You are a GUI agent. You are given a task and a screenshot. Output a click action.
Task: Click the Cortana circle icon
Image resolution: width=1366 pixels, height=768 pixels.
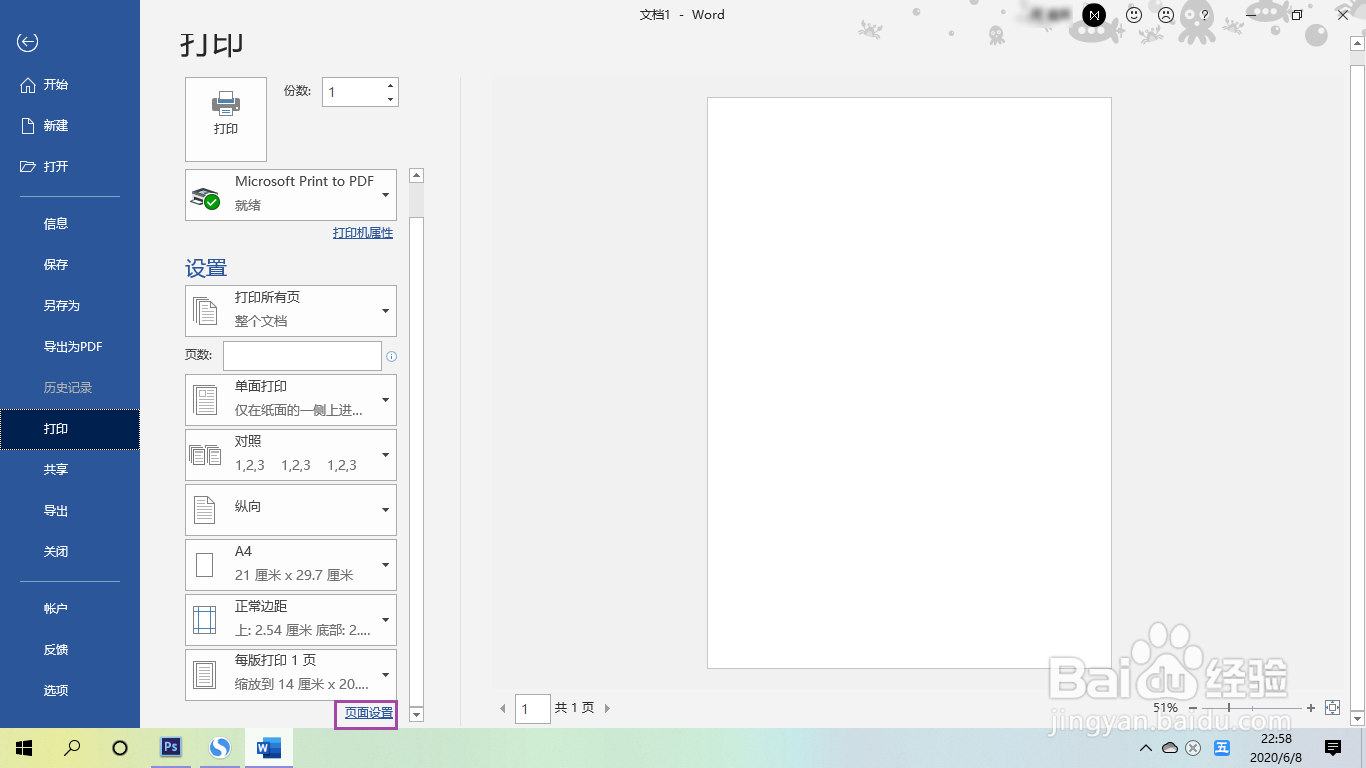pyautogui.click(x=120, y=748)
